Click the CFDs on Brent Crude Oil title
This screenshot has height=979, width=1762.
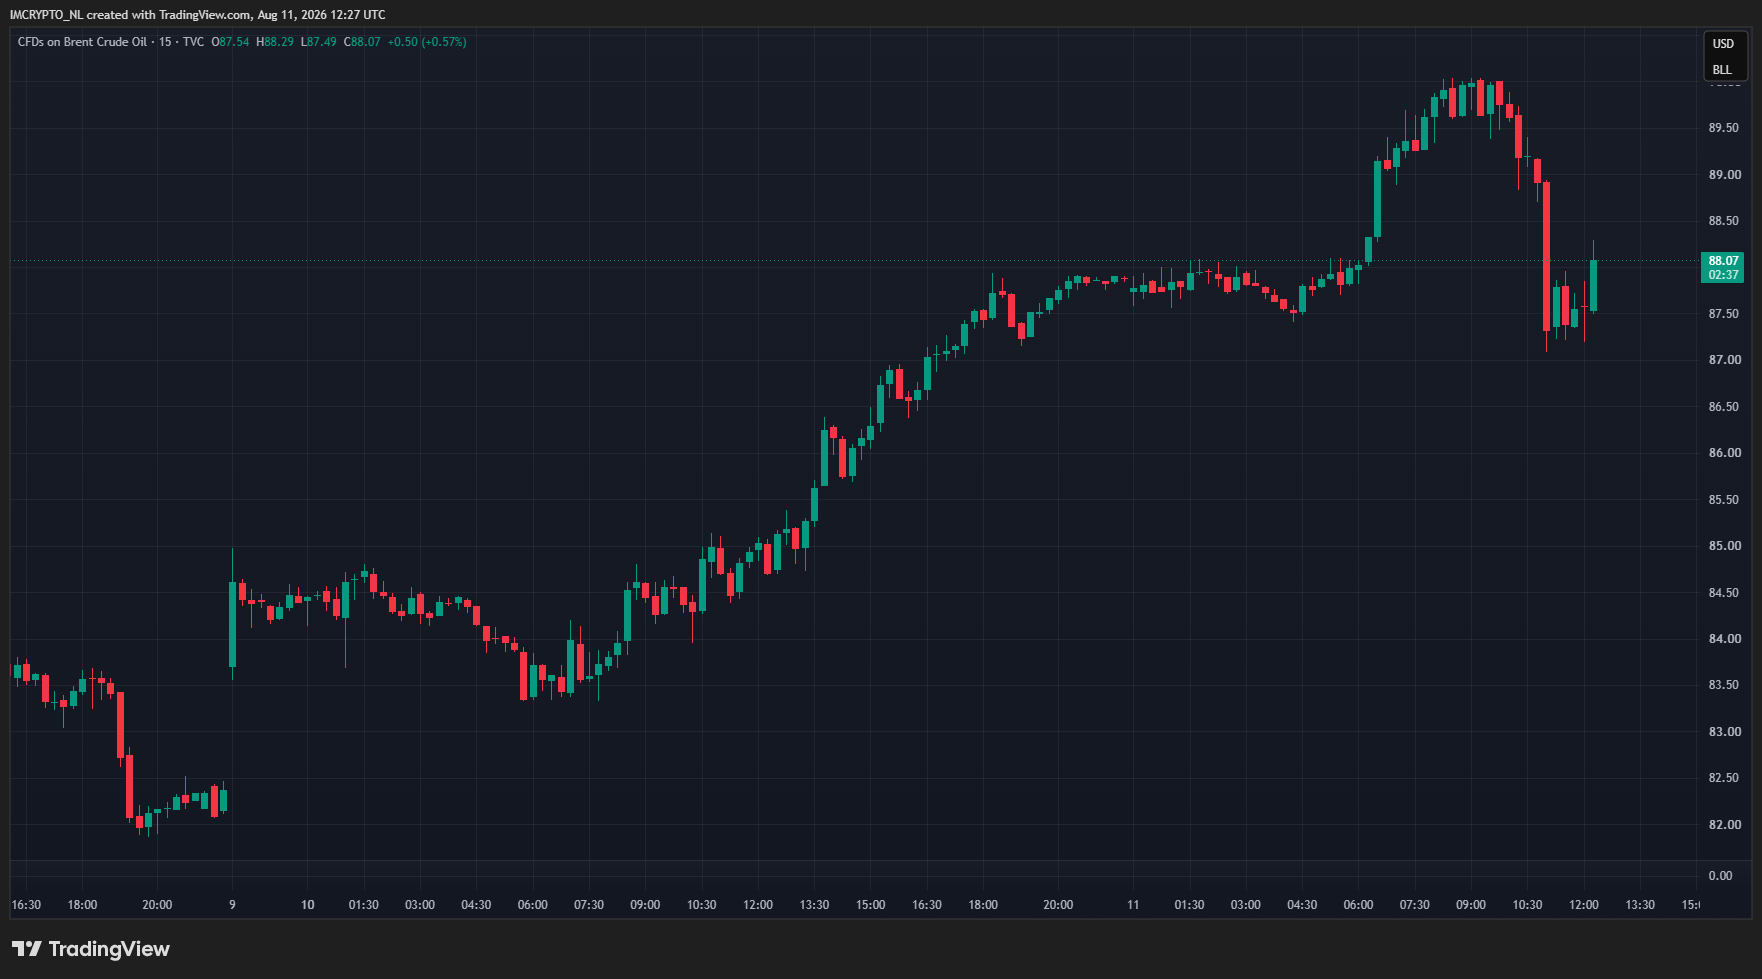click(x=82, y=42)
